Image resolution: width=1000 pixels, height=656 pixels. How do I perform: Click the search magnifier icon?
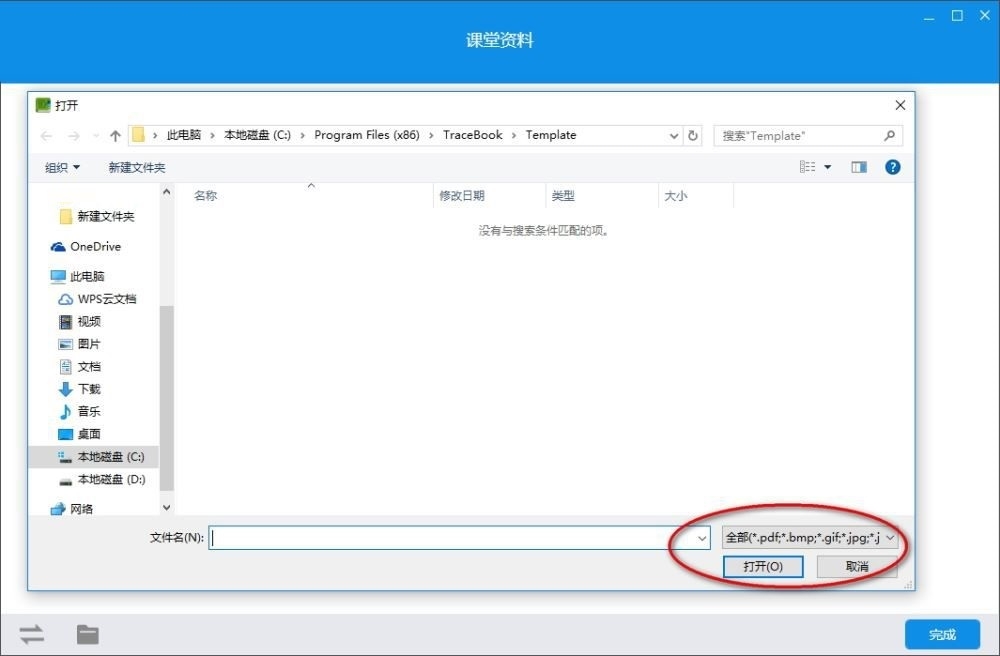click(890, 135)
